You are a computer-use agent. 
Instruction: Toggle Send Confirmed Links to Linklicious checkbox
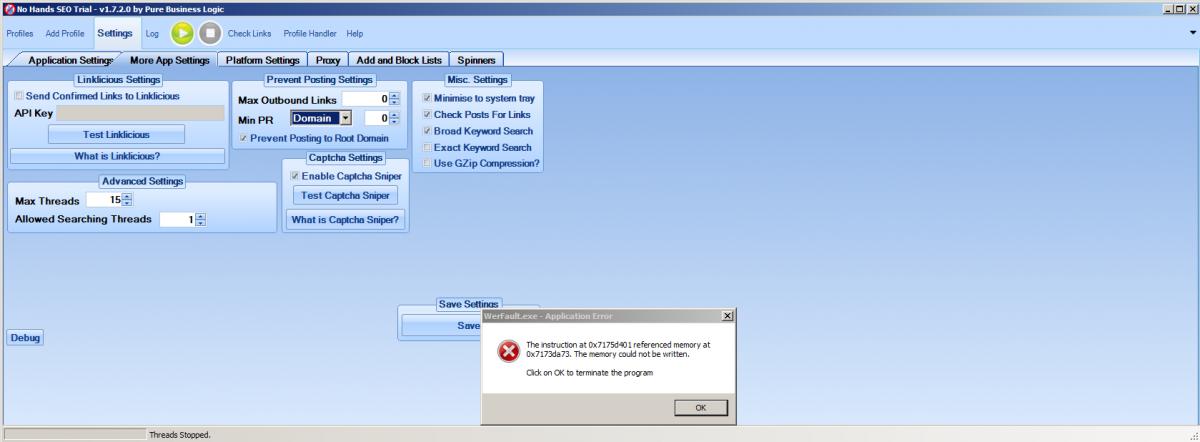point(19,96)
